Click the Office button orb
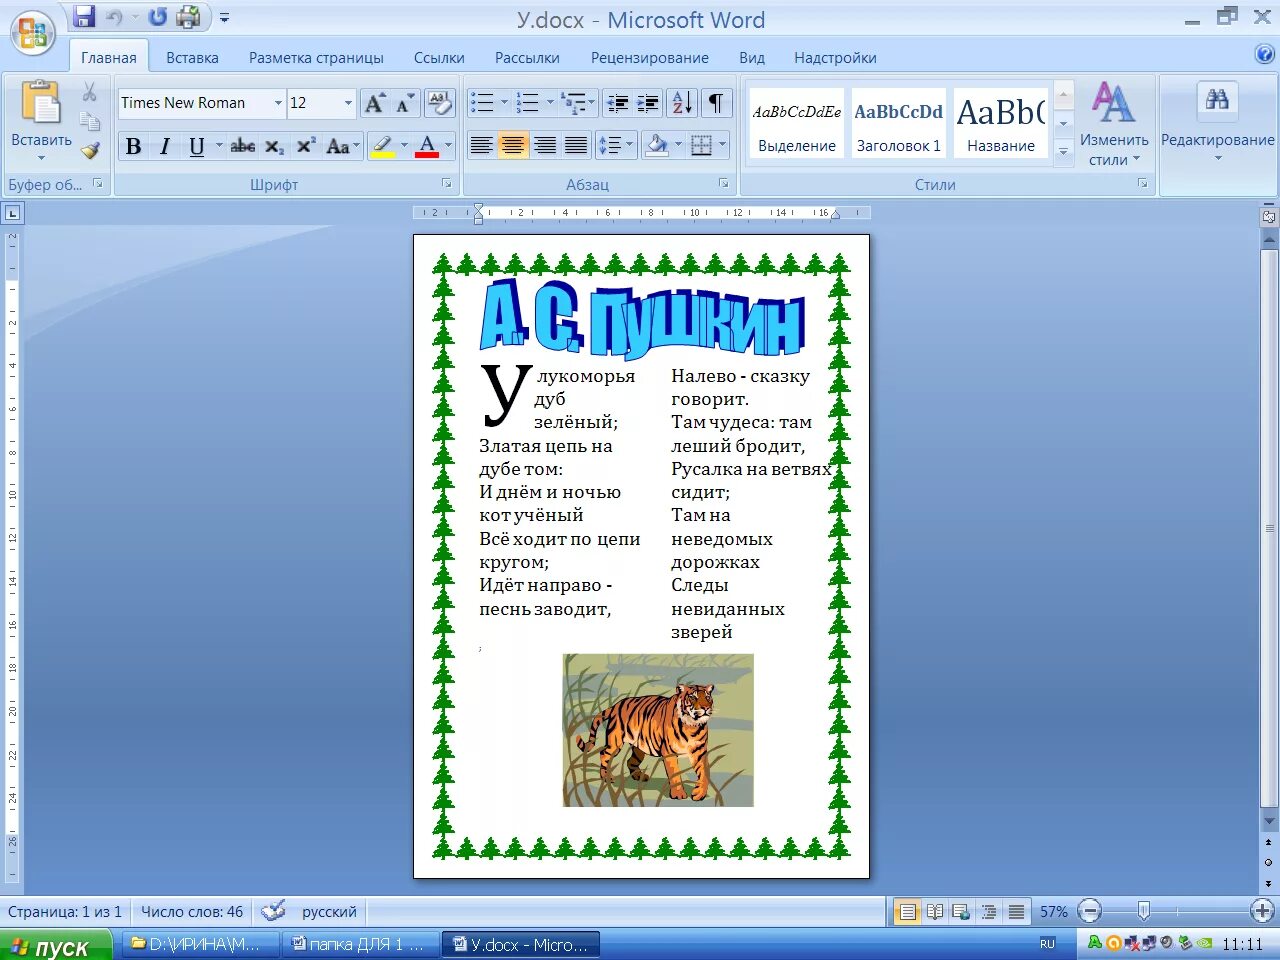The width and height of the screenshot is (1280, 960). [32, 33]
